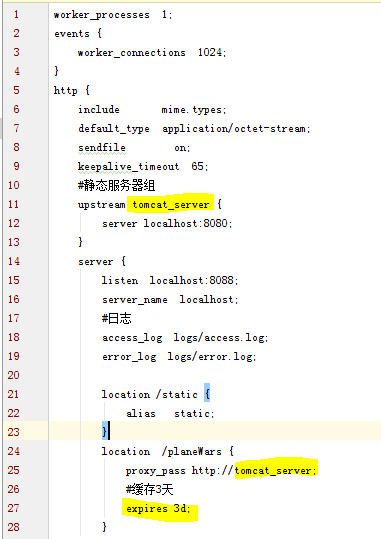
Task: Click proxy_pass on line 25
Action: [156, 471]
